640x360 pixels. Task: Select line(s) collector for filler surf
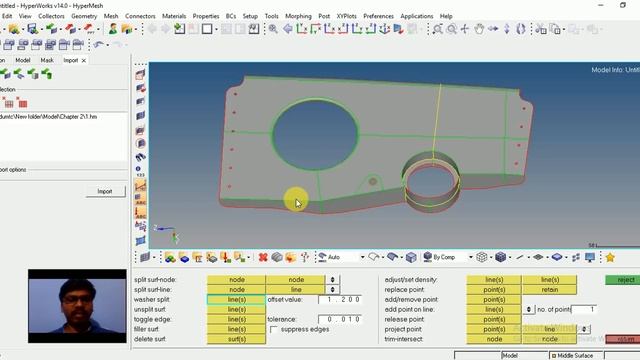(x=236, y=329)
